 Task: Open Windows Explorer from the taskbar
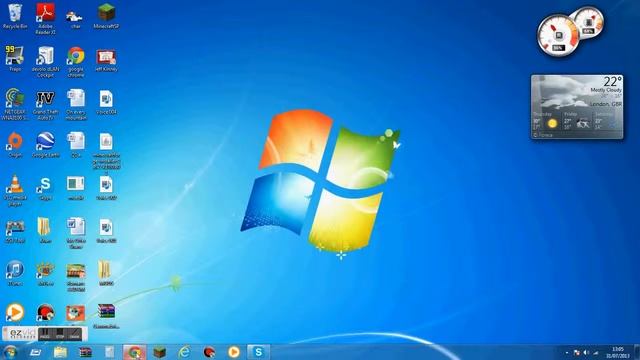tap(60, 352)
